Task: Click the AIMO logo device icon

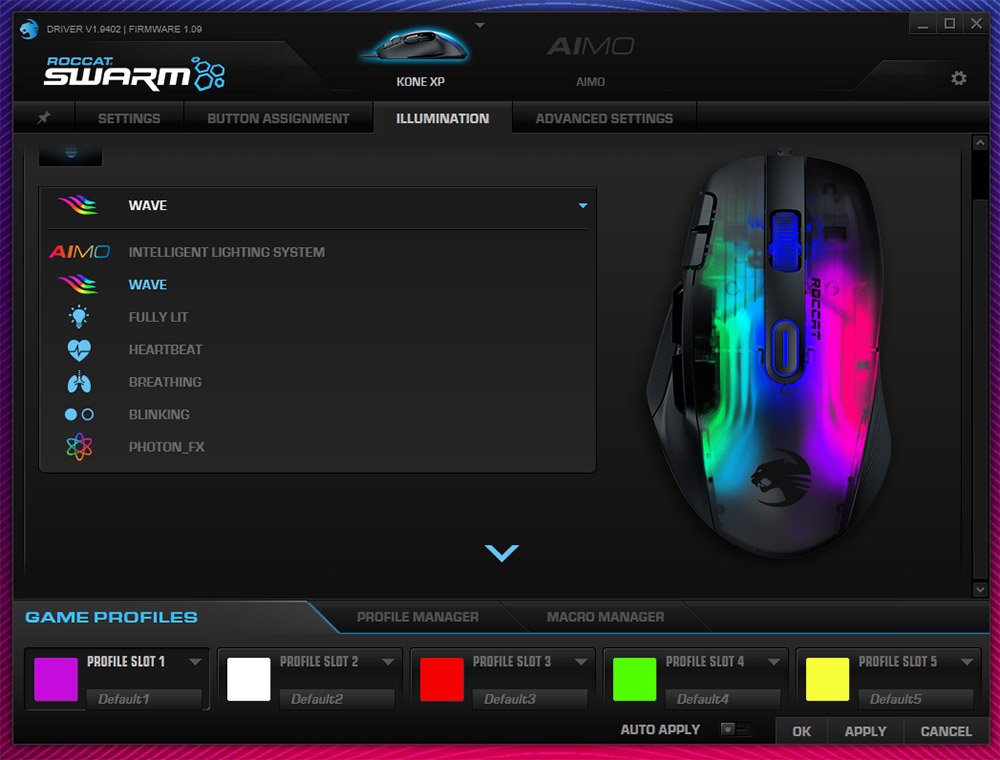Action: click(x=591, y=47)
